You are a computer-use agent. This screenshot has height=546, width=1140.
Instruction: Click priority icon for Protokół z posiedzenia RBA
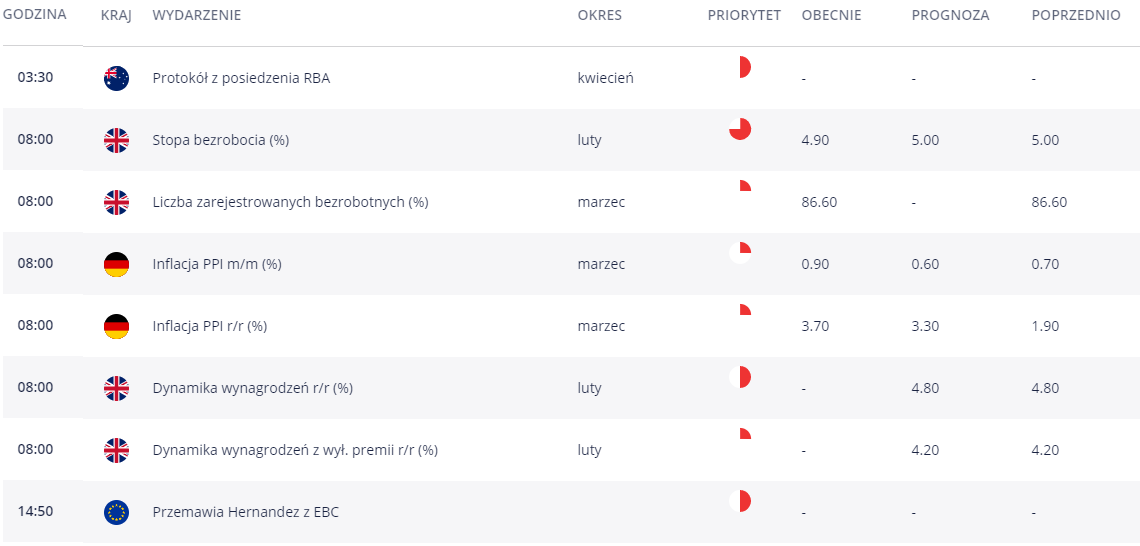740,67
